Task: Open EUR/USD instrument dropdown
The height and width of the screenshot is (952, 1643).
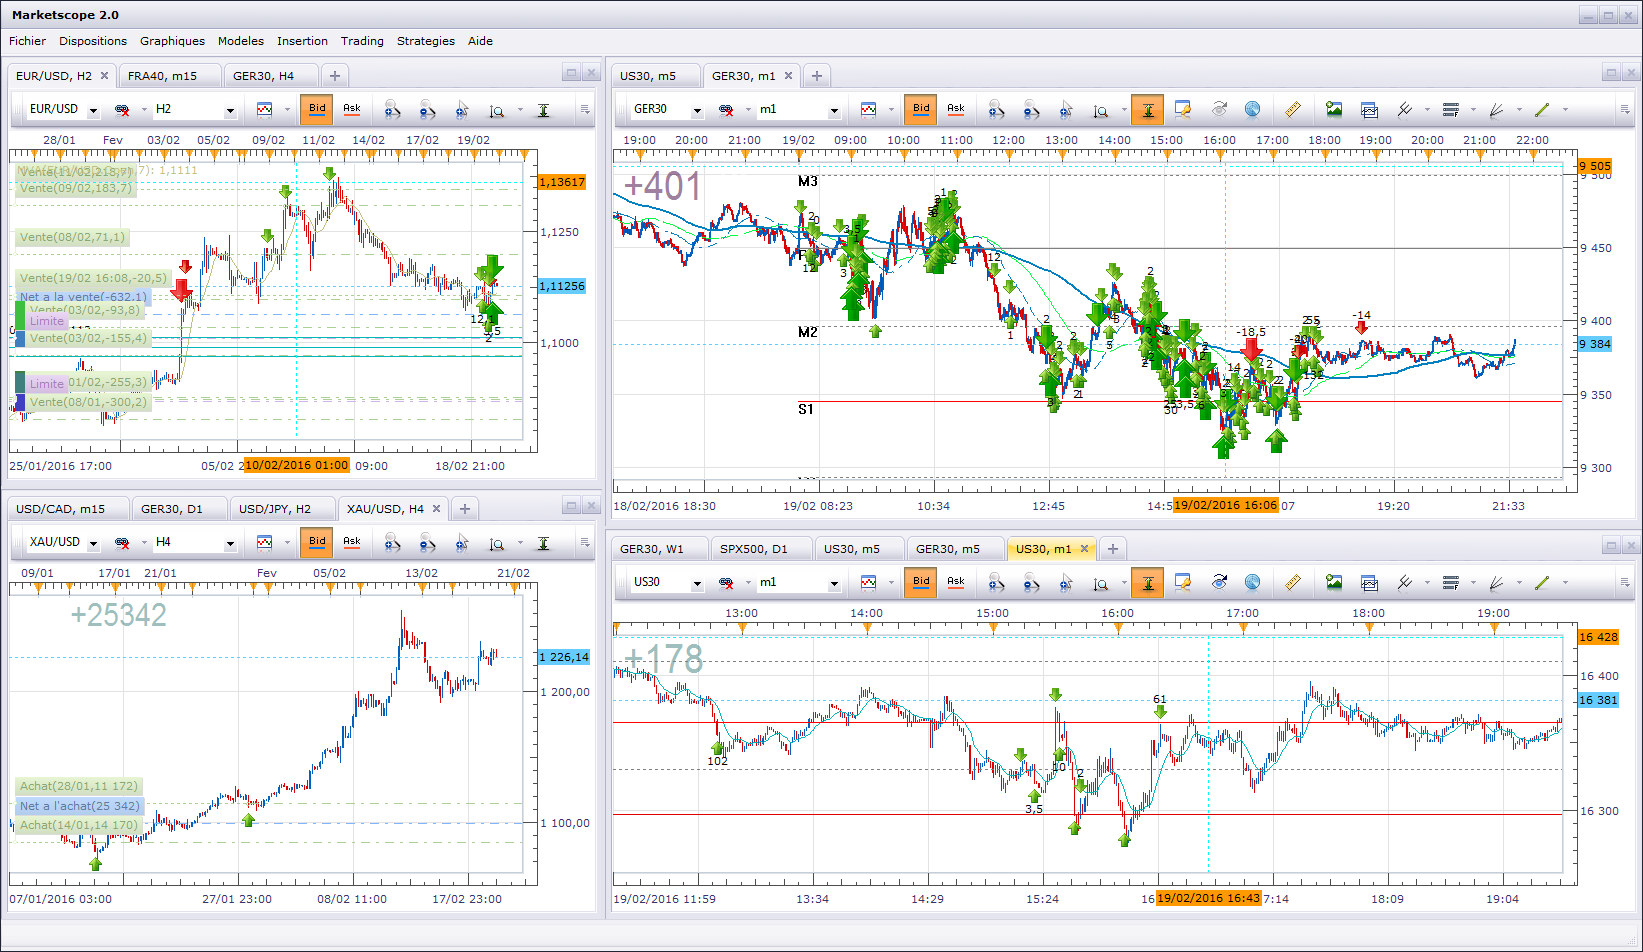Action: (93, 110)
